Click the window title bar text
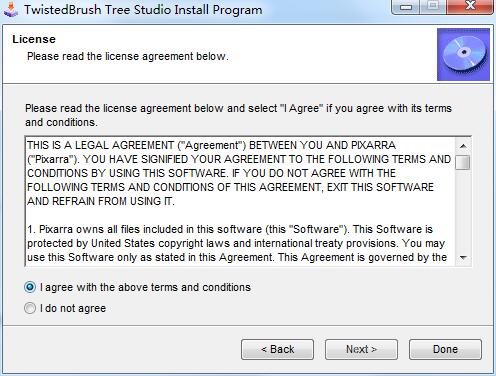 point(143,10)
